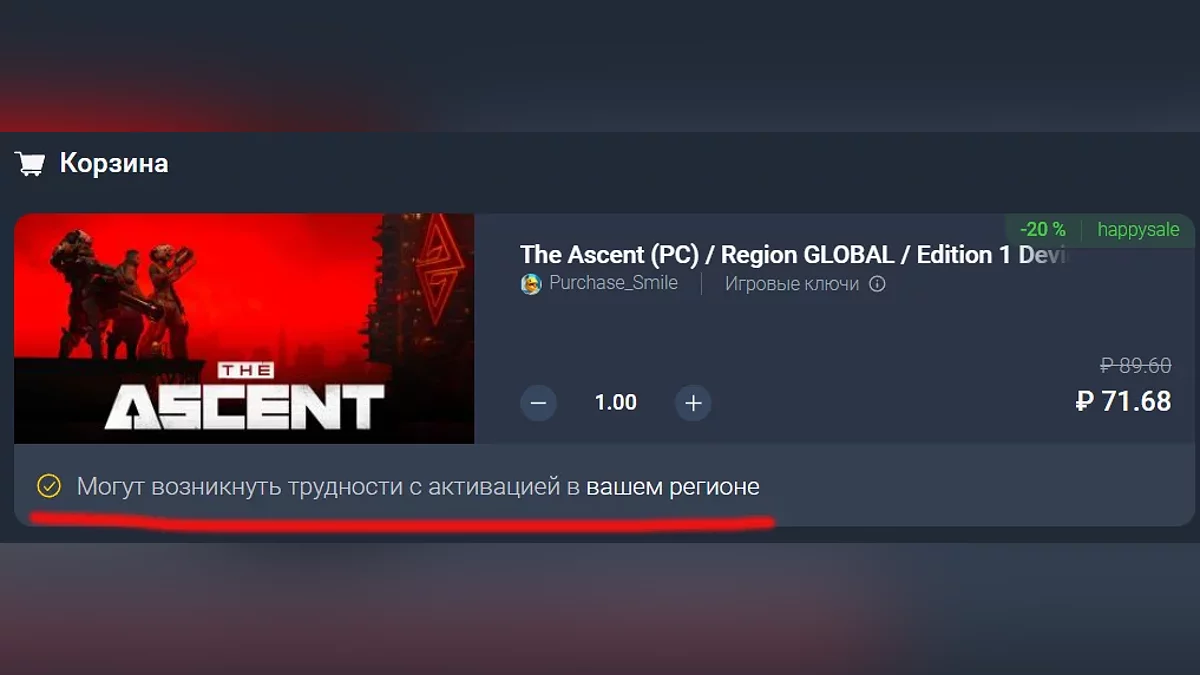Click the happysale promo code tag
The width and height of the screenshot is (1200, 675).
[x=1138, y=230]
